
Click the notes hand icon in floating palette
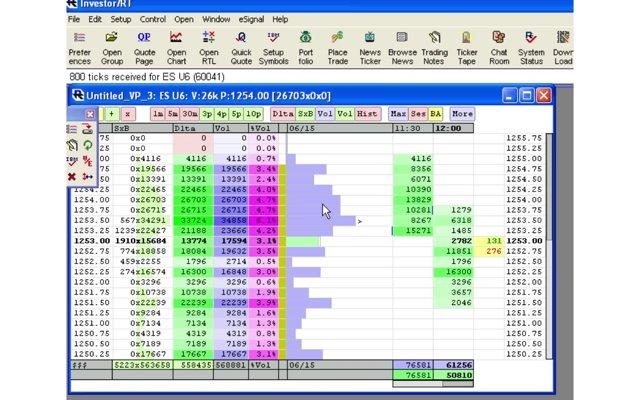72,145
